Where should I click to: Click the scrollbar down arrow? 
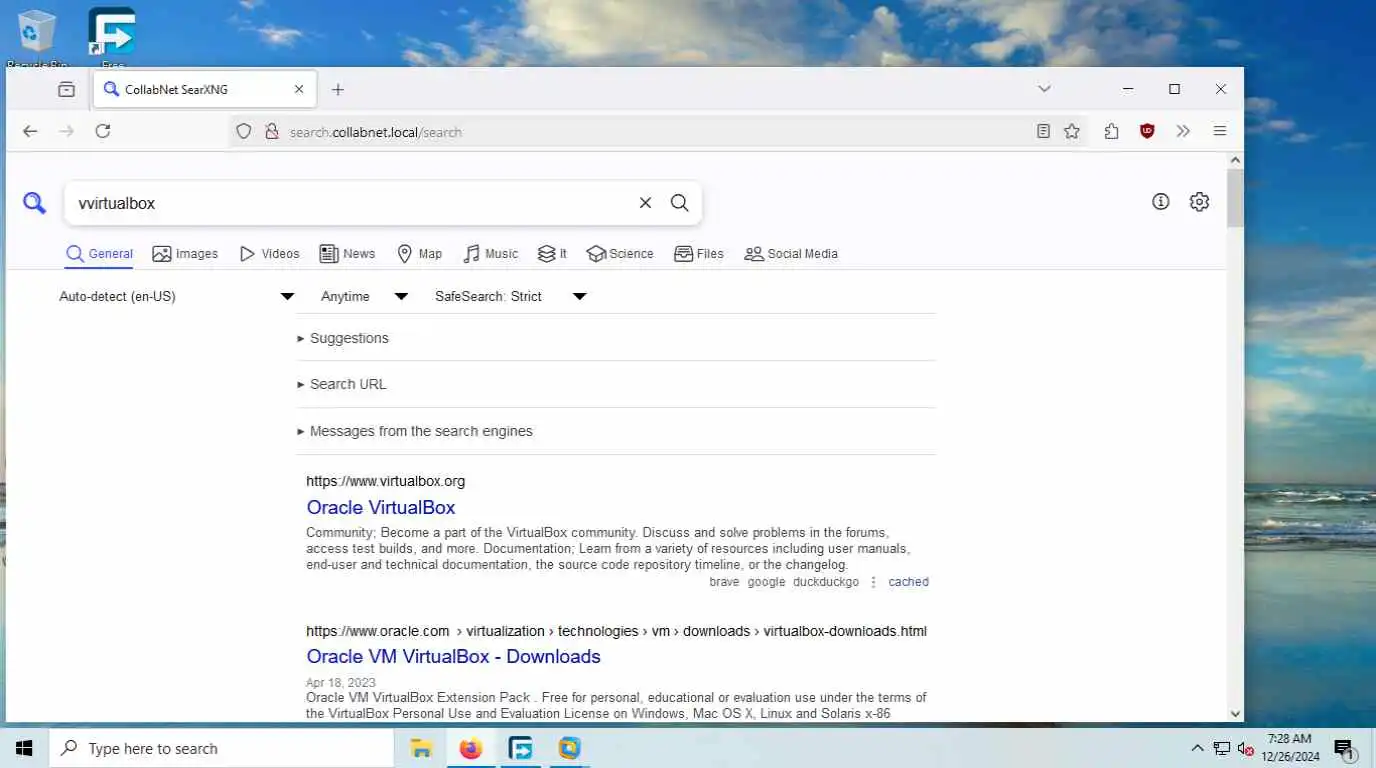click(x=1235, y=714)
